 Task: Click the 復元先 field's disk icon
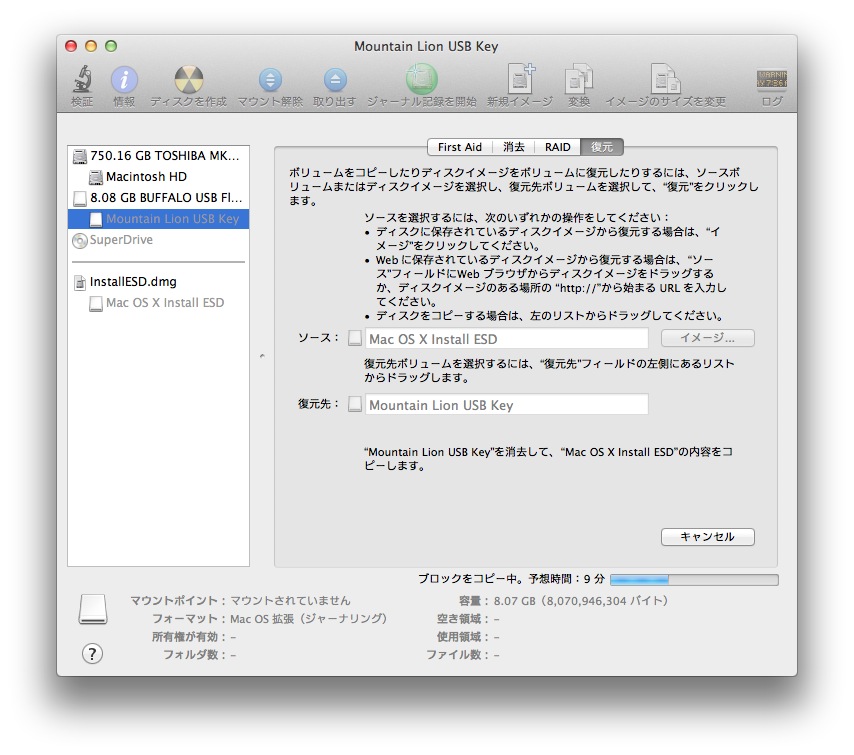[x=355, y=404]
